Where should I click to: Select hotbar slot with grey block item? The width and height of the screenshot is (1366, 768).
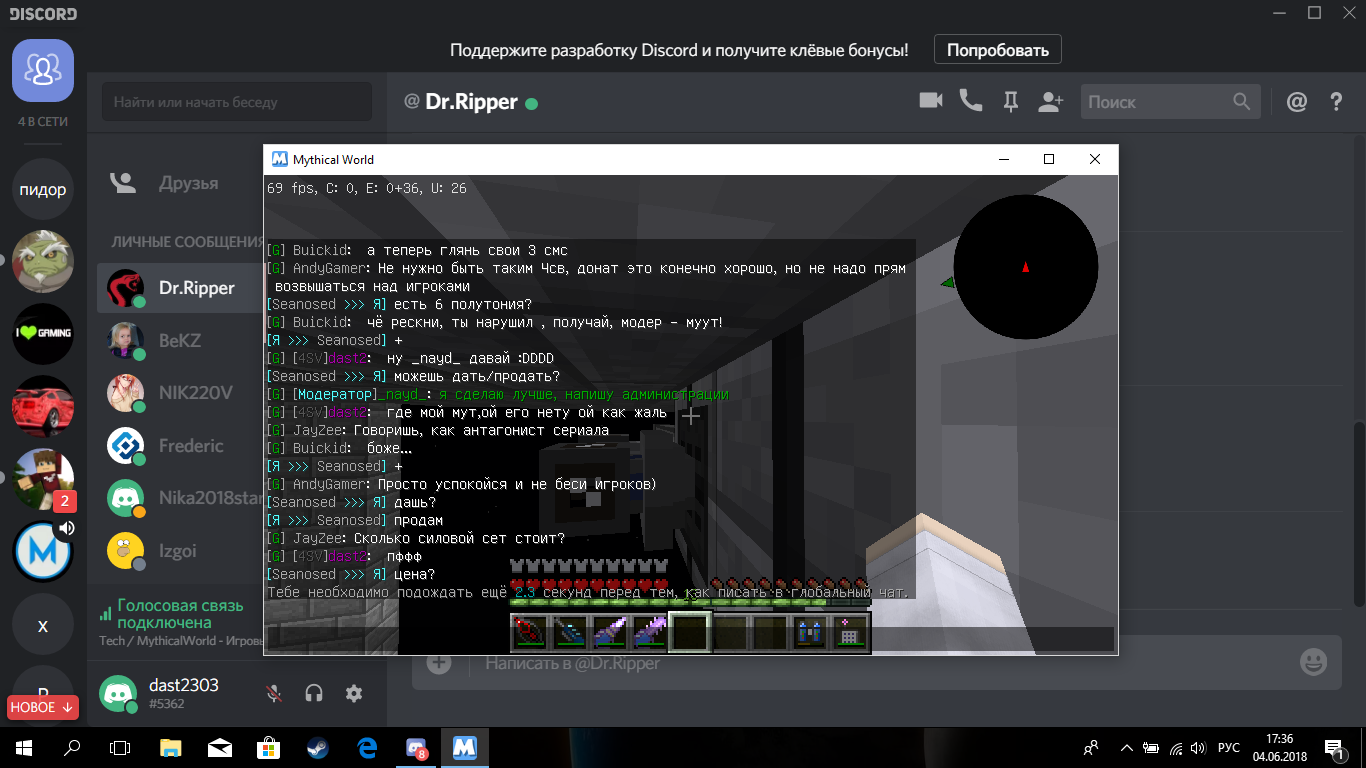click(850, 633)
